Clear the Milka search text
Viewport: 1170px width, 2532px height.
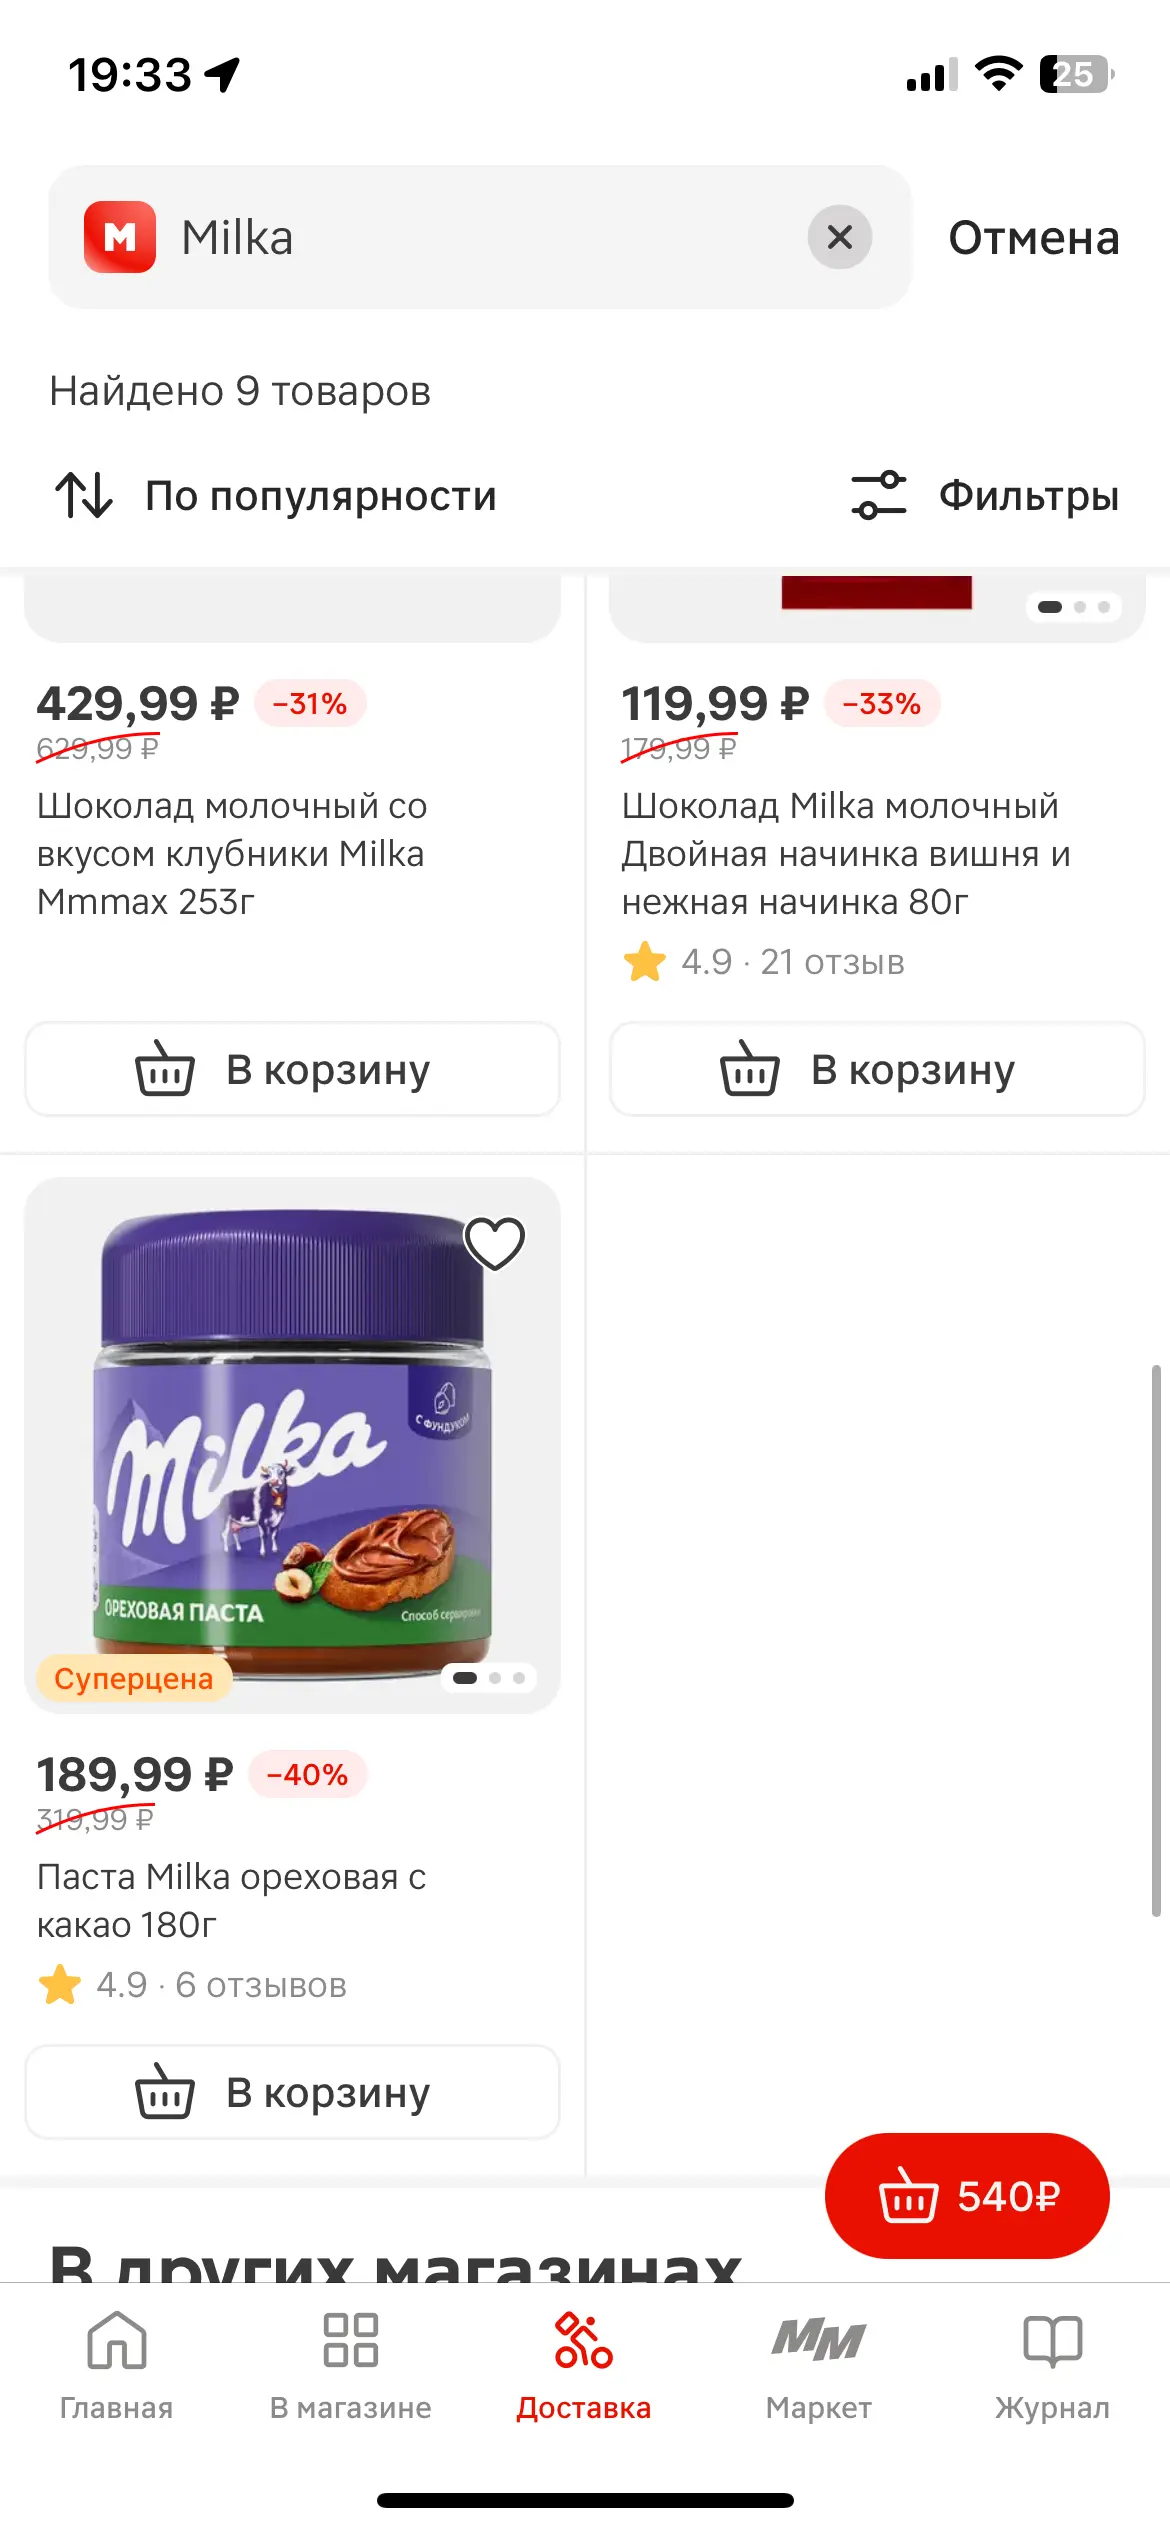coord(840,237)
